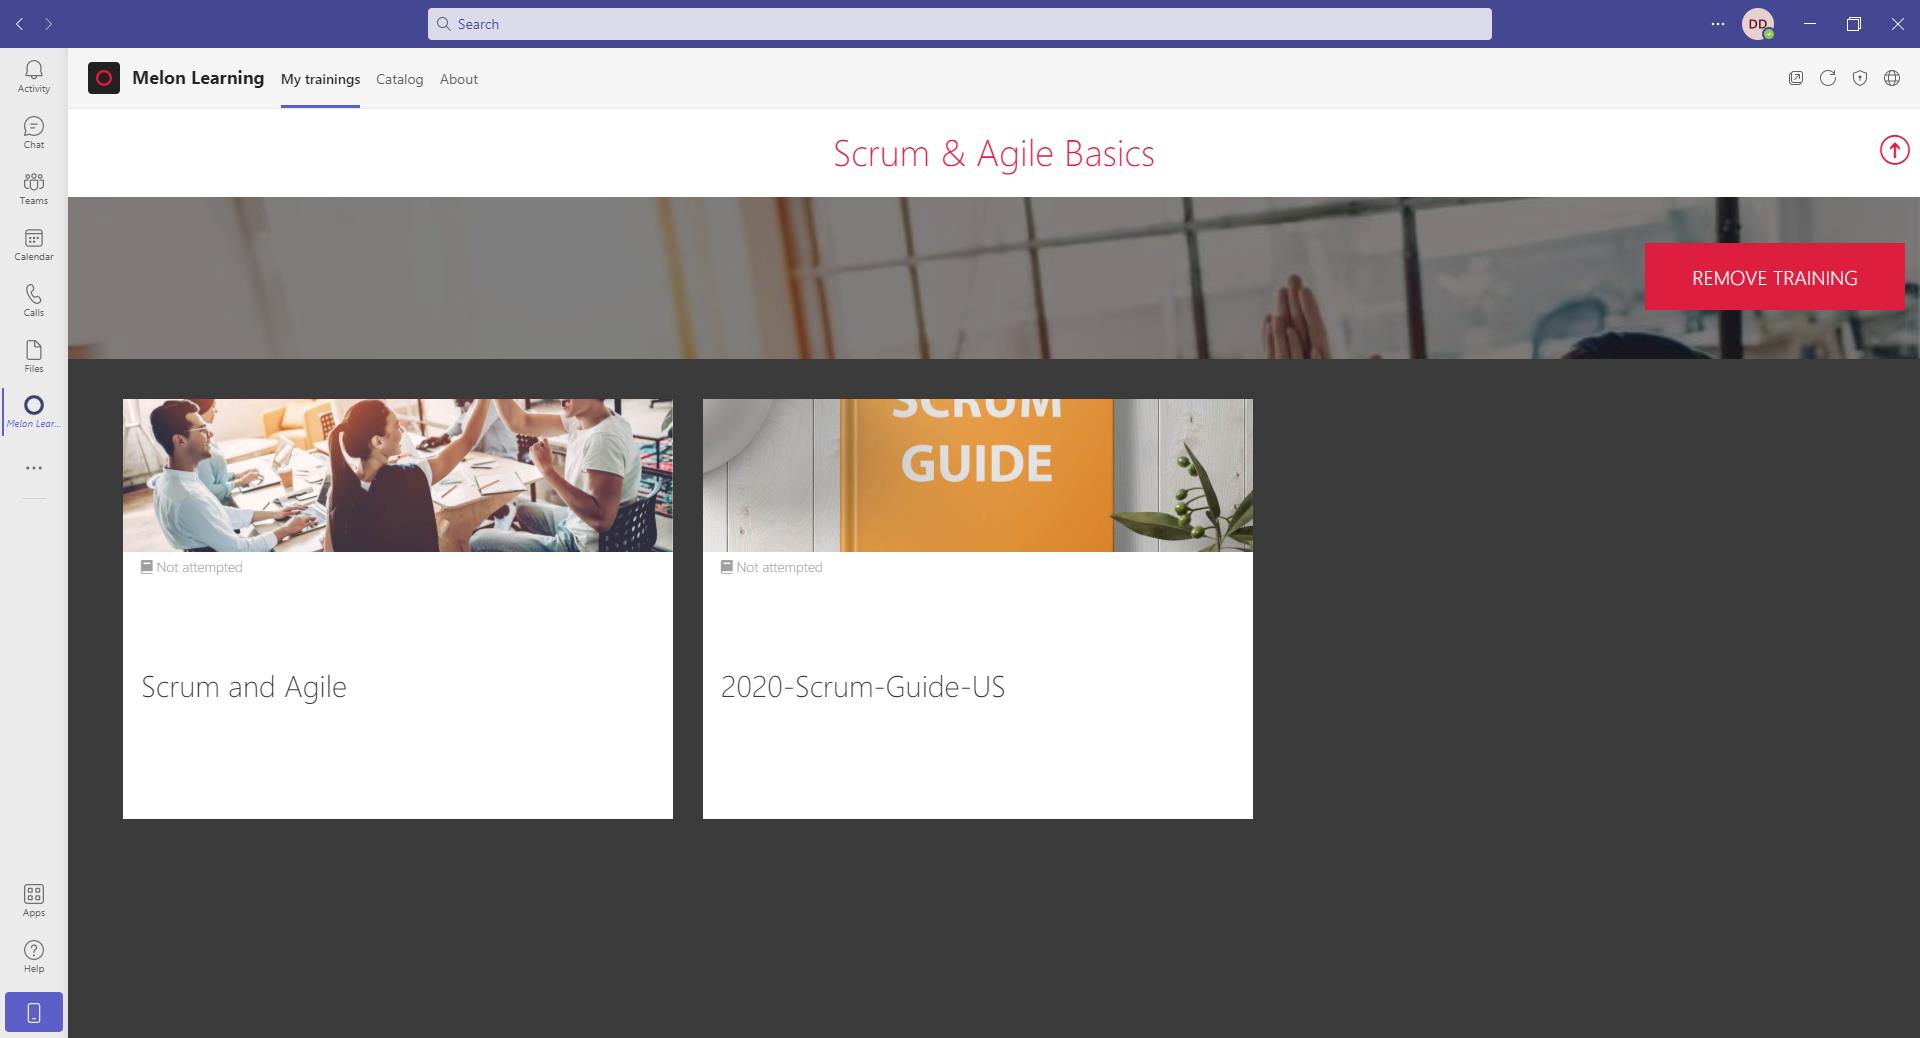Open the Activity feed in sidebar
The height and width of the screenshot is (1038, 1920).
(x=33, y=76)
